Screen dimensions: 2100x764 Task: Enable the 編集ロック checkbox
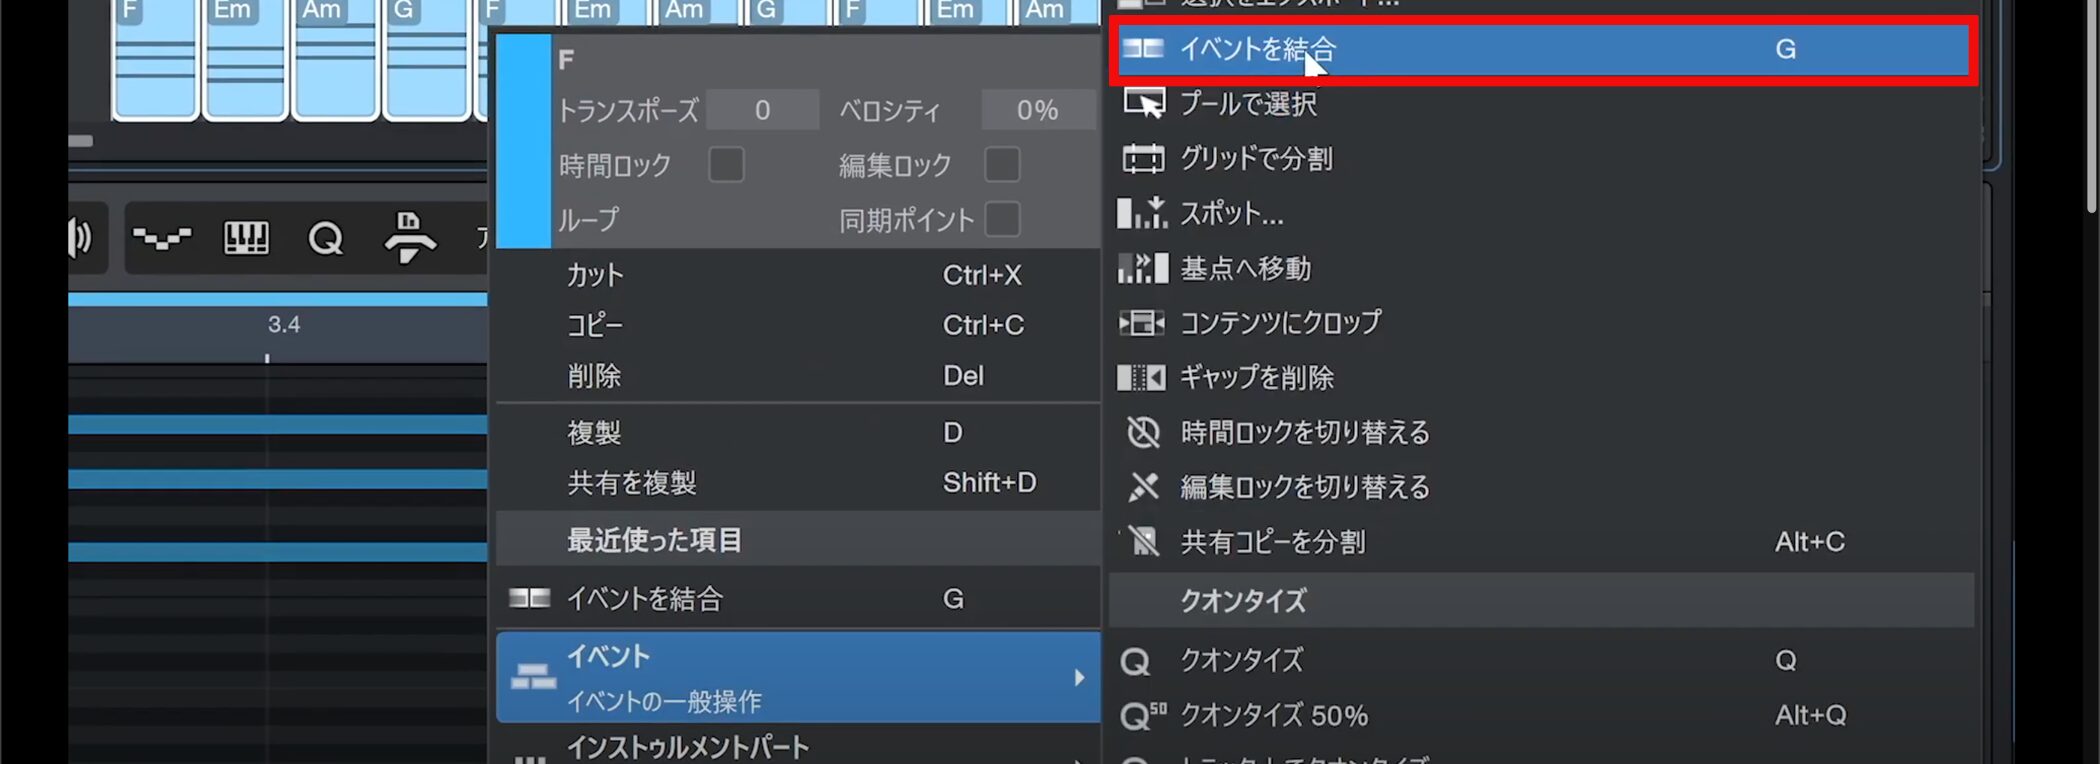pos(1002,165)
